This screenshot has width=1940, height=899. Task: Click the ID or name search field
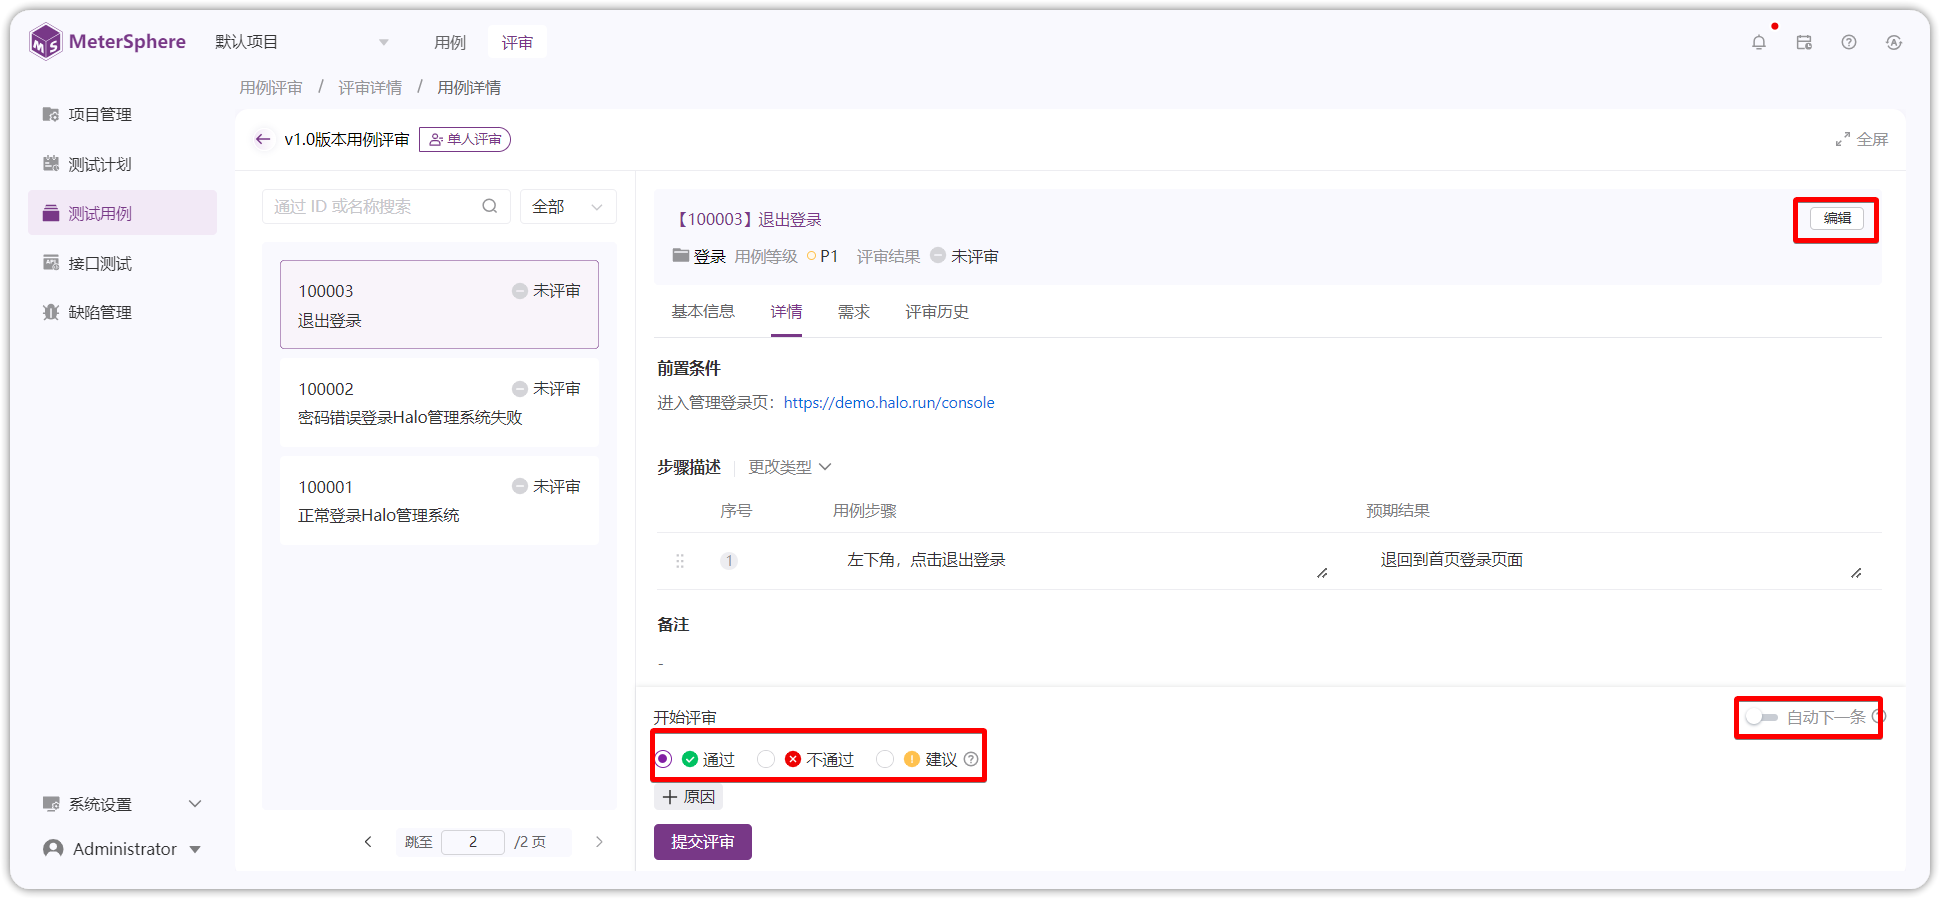[x=386, y=206]
